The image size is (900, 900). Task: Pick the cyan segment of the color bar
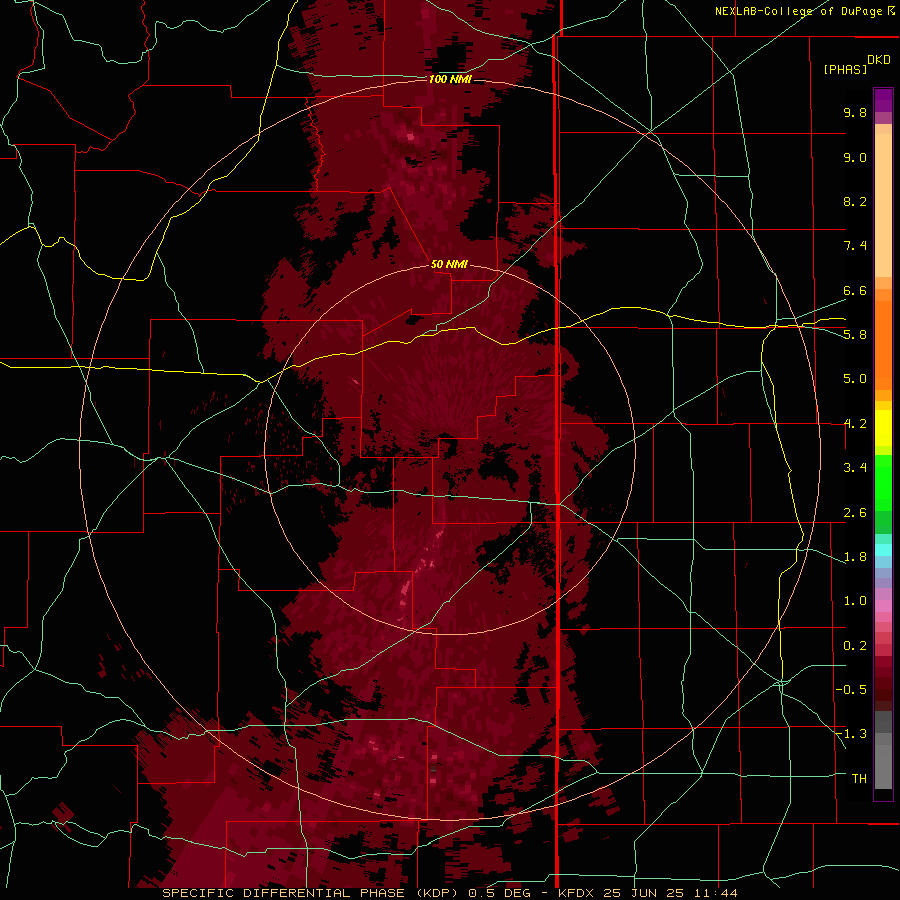click(x=883, y=549)
